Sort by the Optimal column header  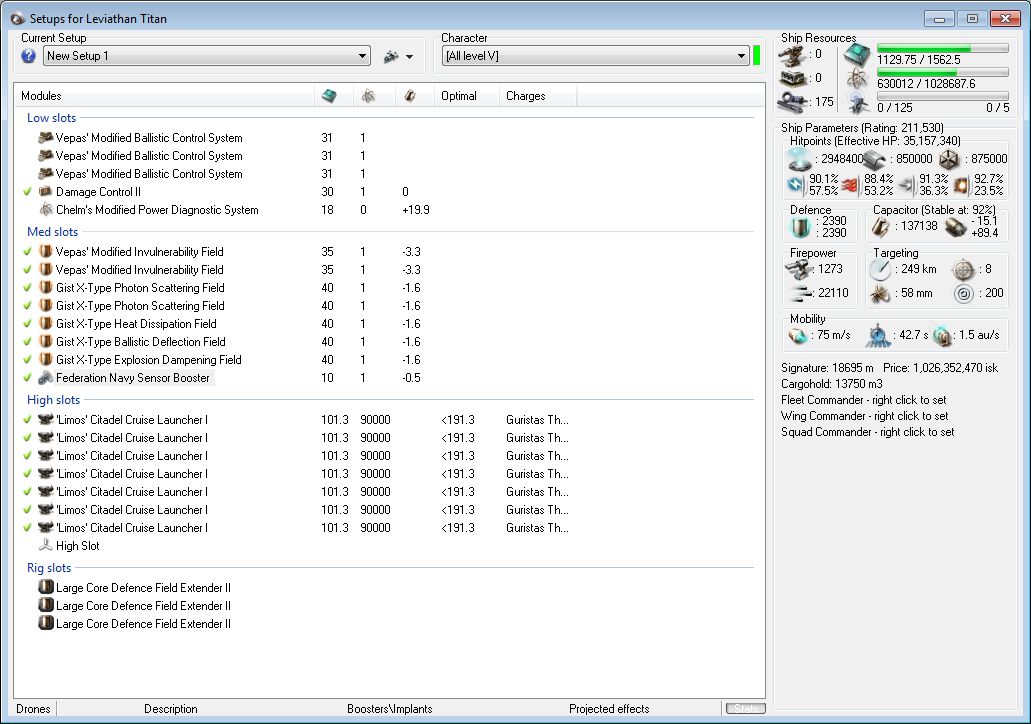[466, 96]
